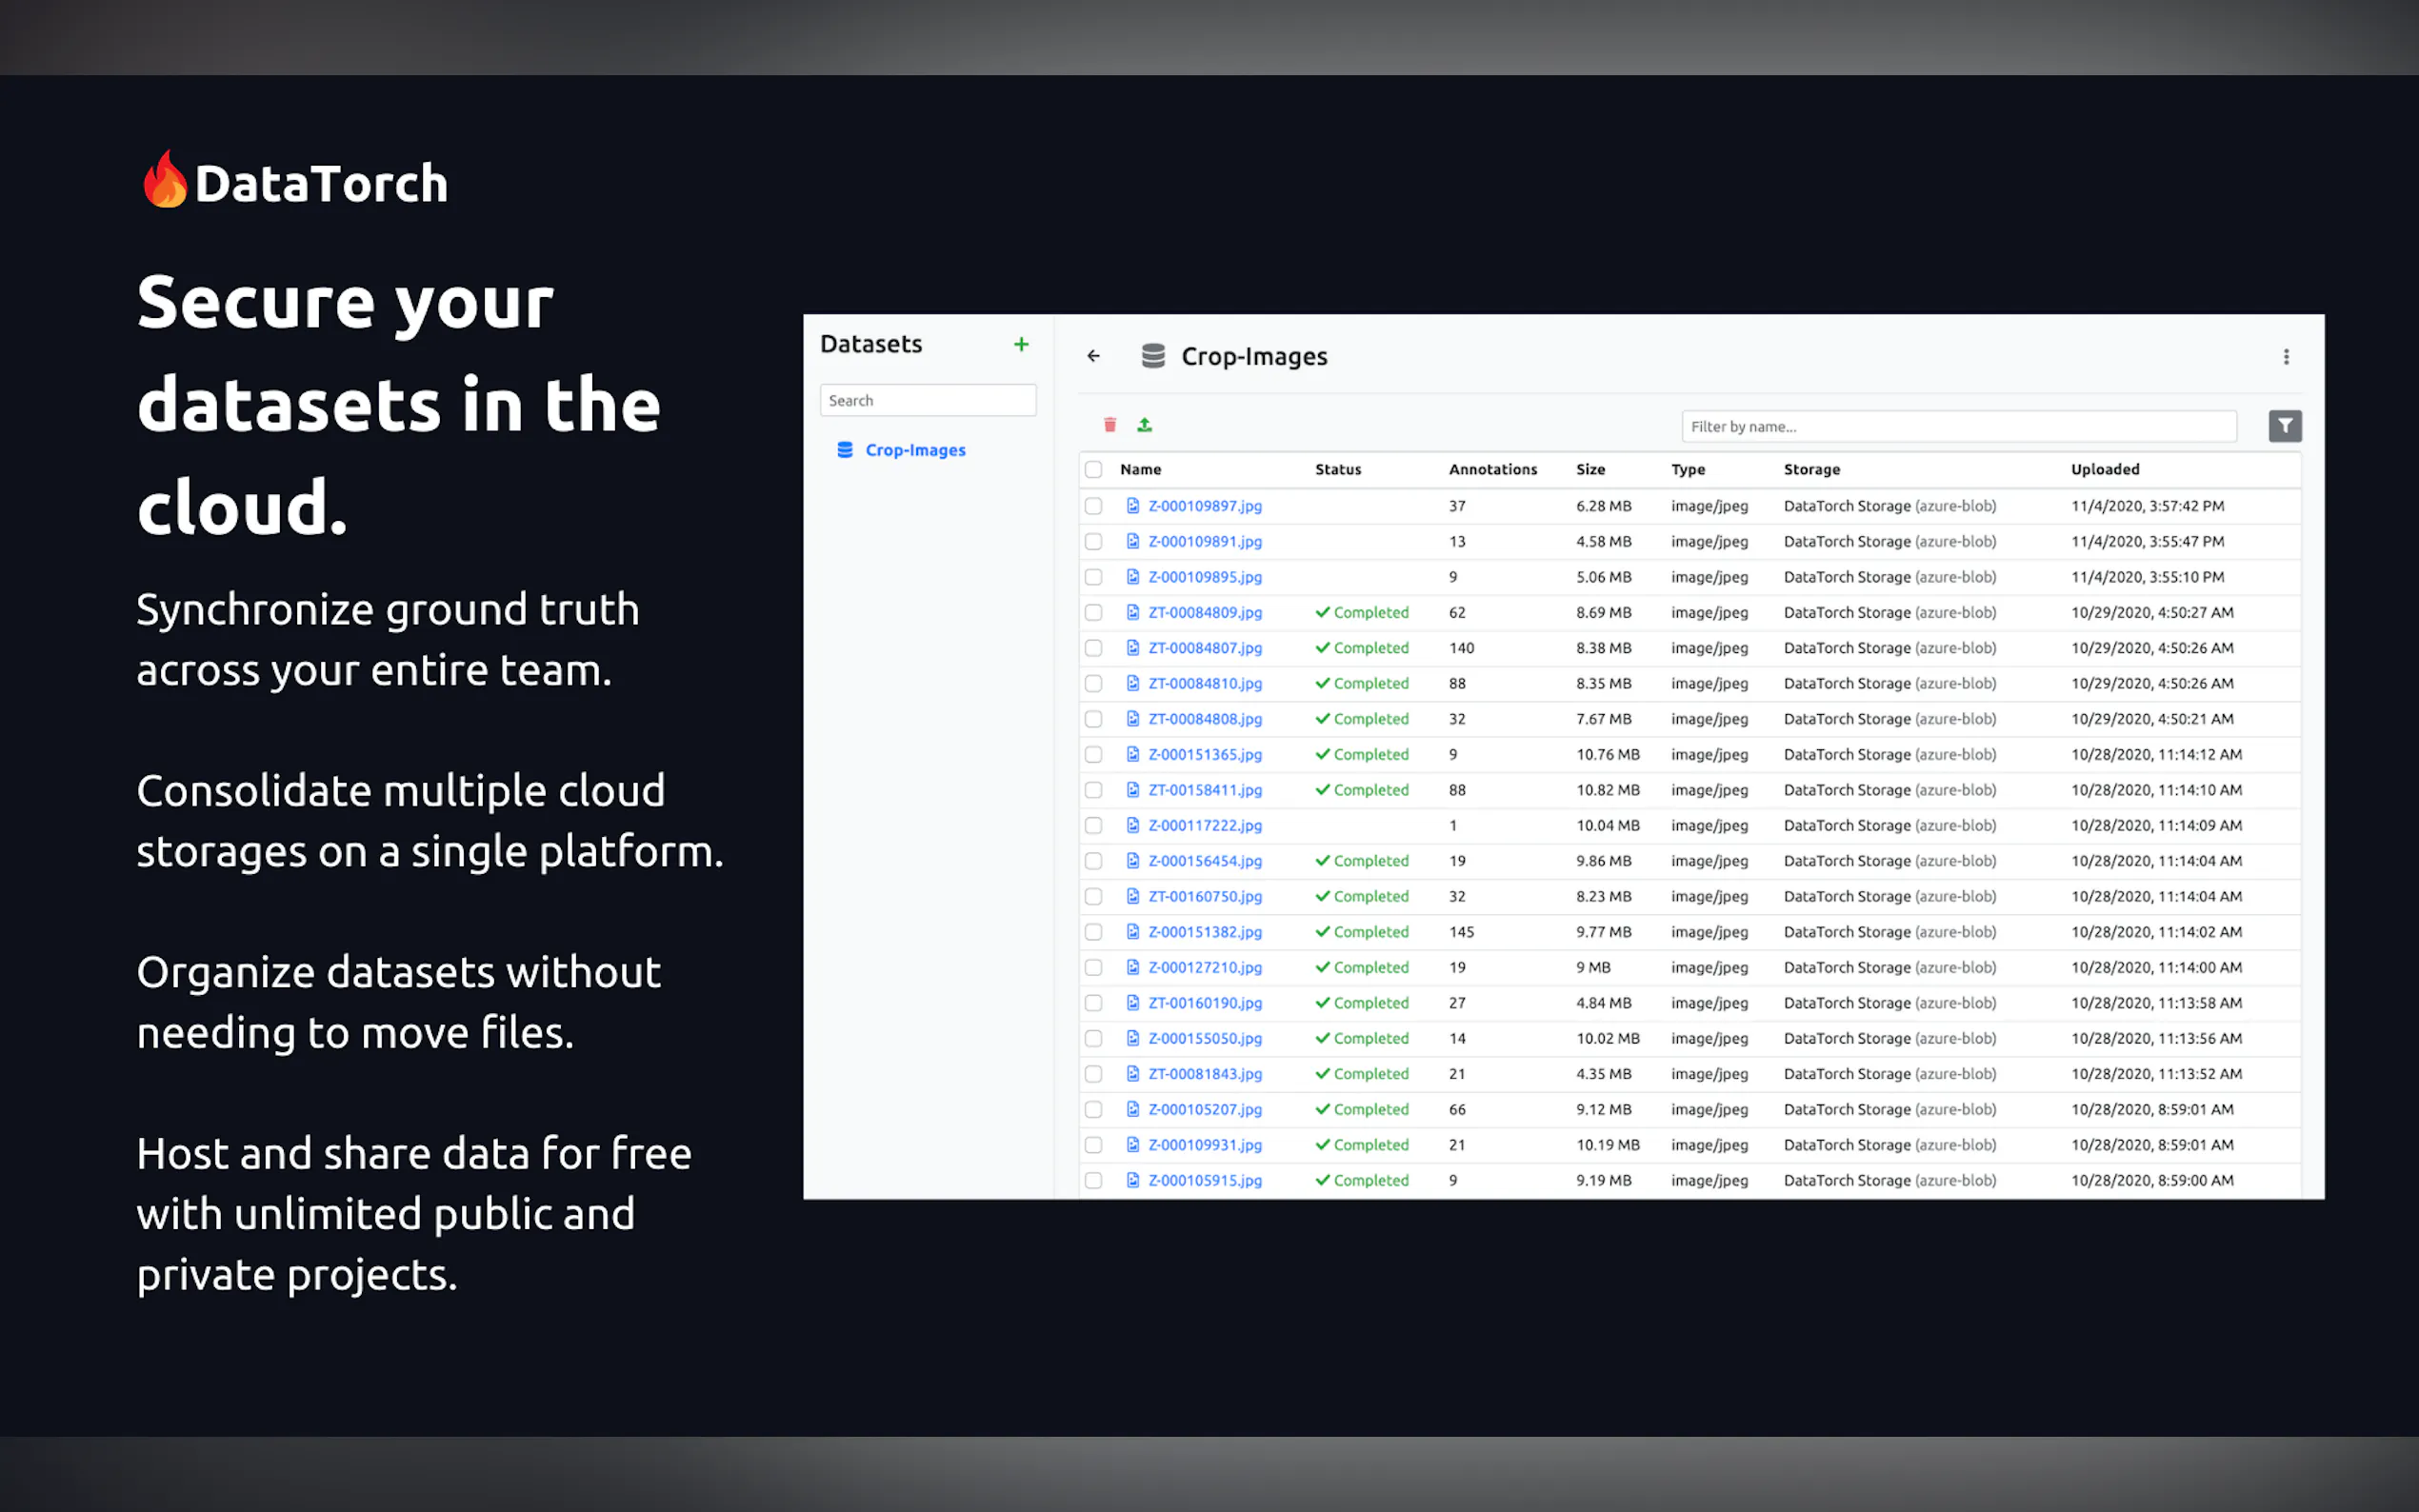The image size is (2419, 1512).
Task: Open file Z-000109891.jpg link
Action: (x=1205, y=542)
